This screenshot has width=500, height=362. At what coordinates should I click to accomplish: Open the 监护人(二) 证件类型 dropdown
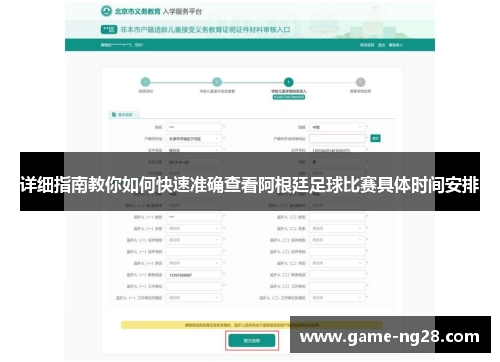pyautogui.click(x=337, y=240)
